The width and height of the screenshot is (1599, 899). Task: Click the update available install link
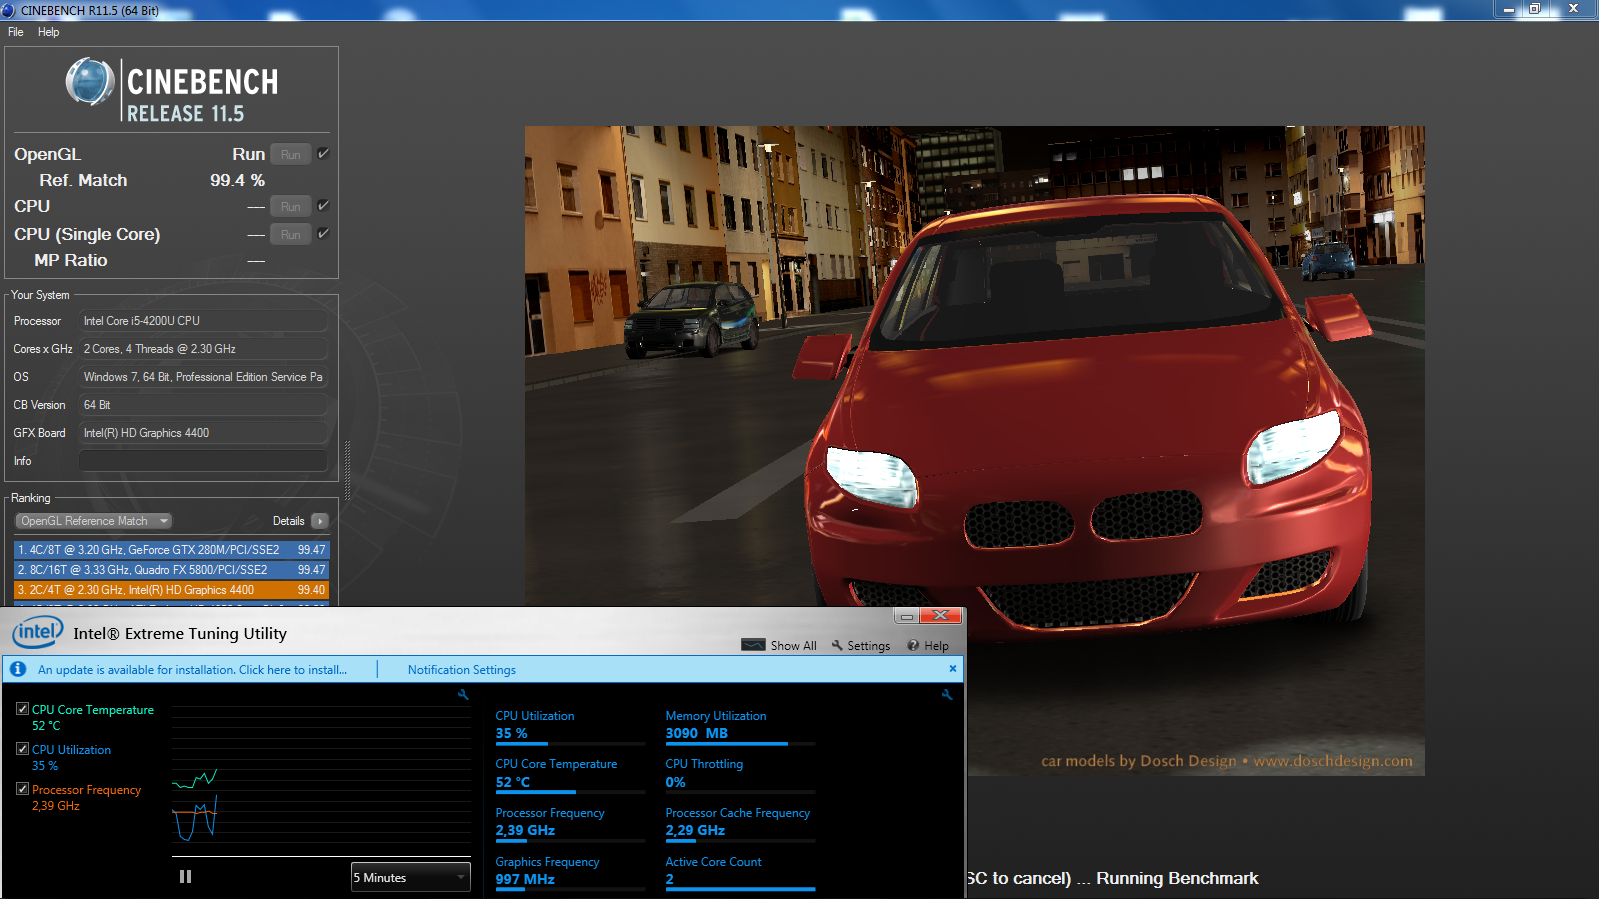pyautogui.click(x=192, y=670)
